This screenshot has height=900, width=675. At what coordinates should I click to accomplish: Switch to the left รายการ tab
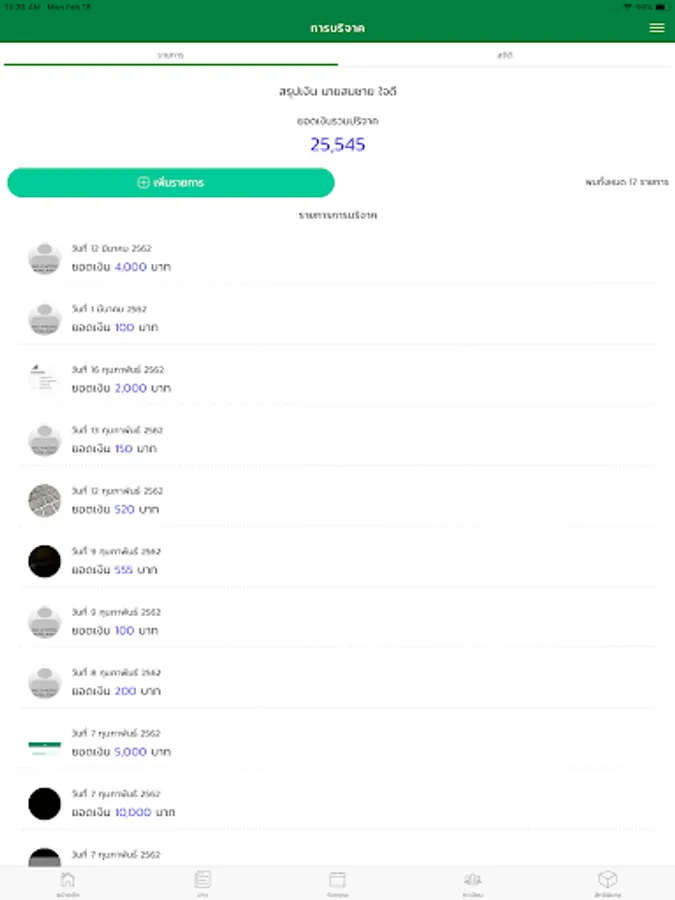click(170, 56)
